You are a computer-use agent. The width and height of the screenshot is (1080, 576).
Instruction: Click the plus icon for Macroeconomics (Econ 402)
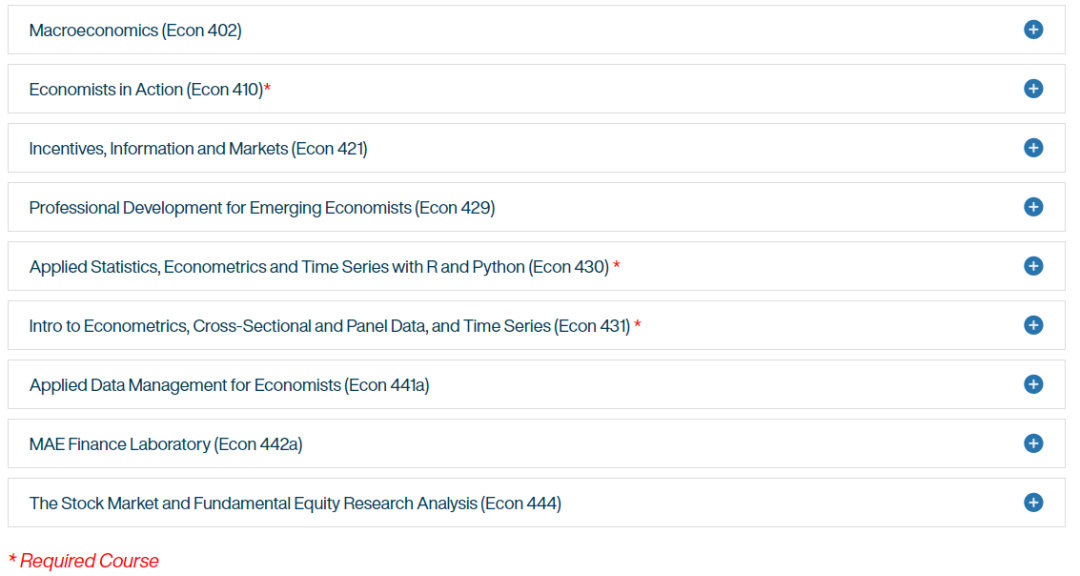point(1033,30)
